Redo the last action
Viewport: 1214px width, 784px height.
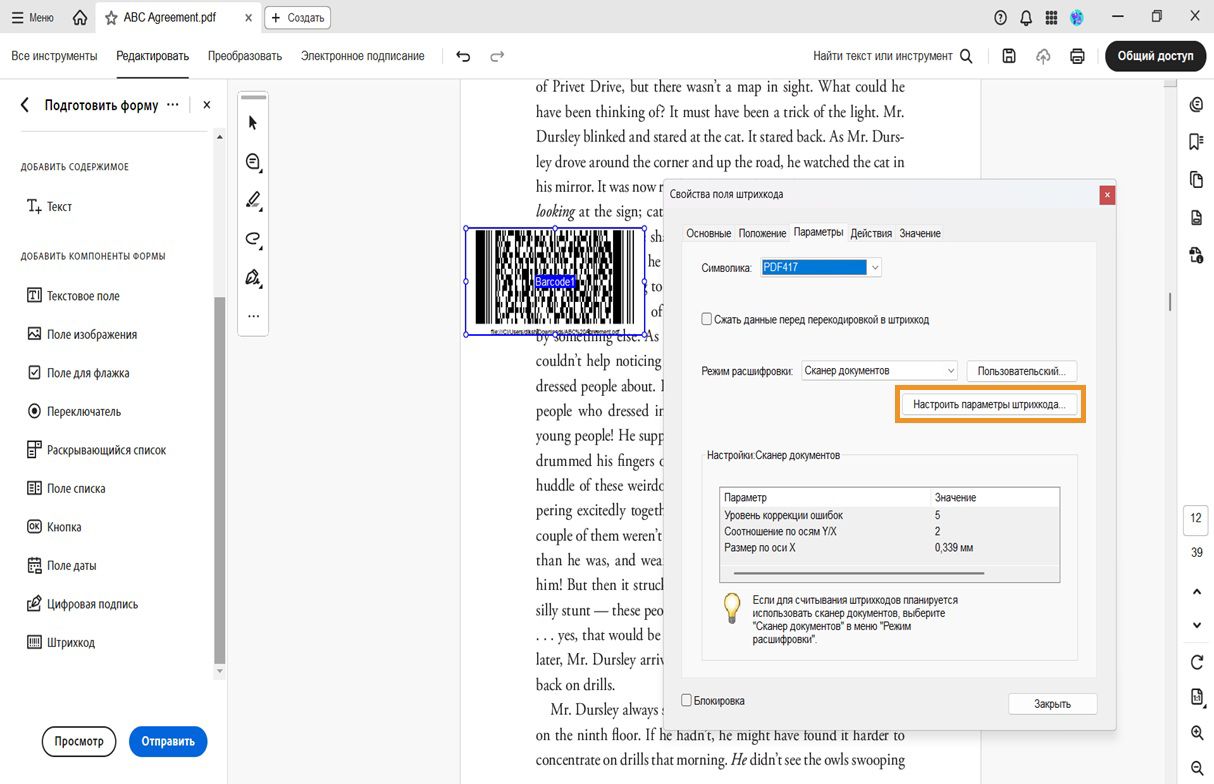[x=497, y=56]
